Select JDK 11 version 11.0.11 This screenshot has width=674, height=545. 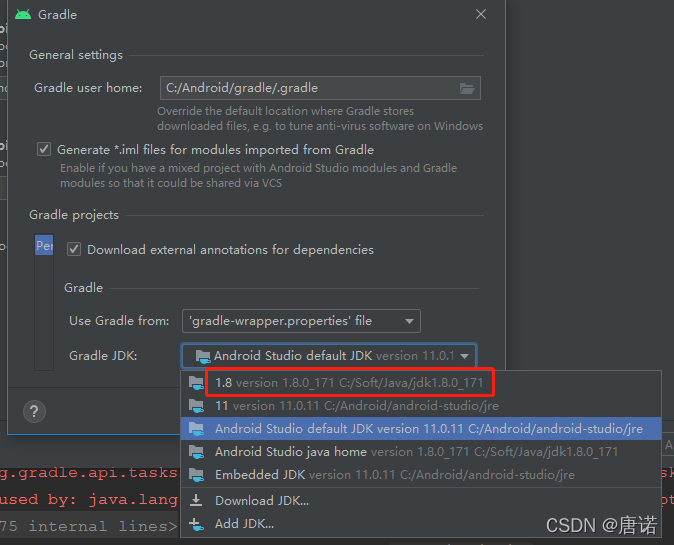(x=420, y=405)
